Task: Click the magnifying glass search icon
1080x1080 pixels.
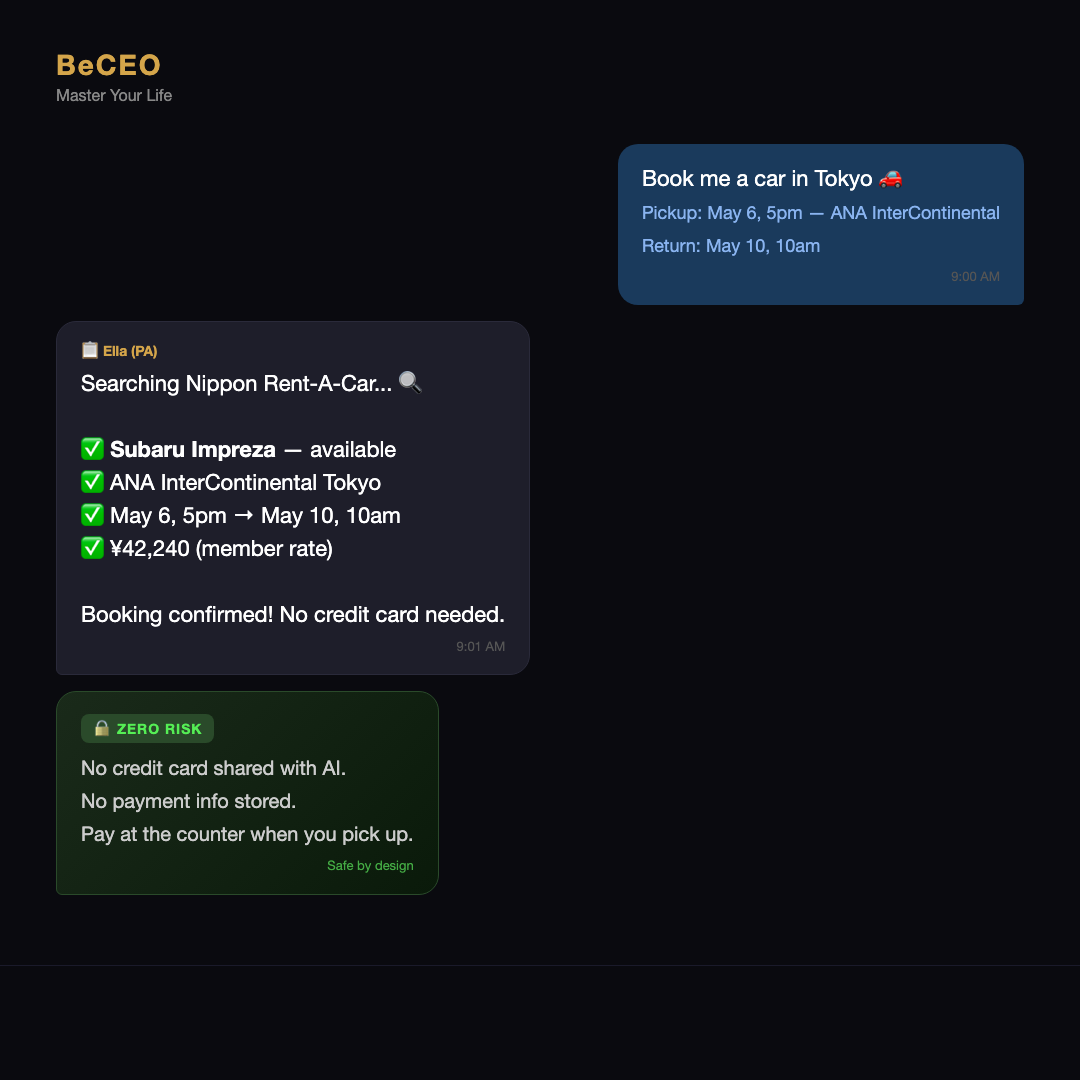Action: [410, 382]
